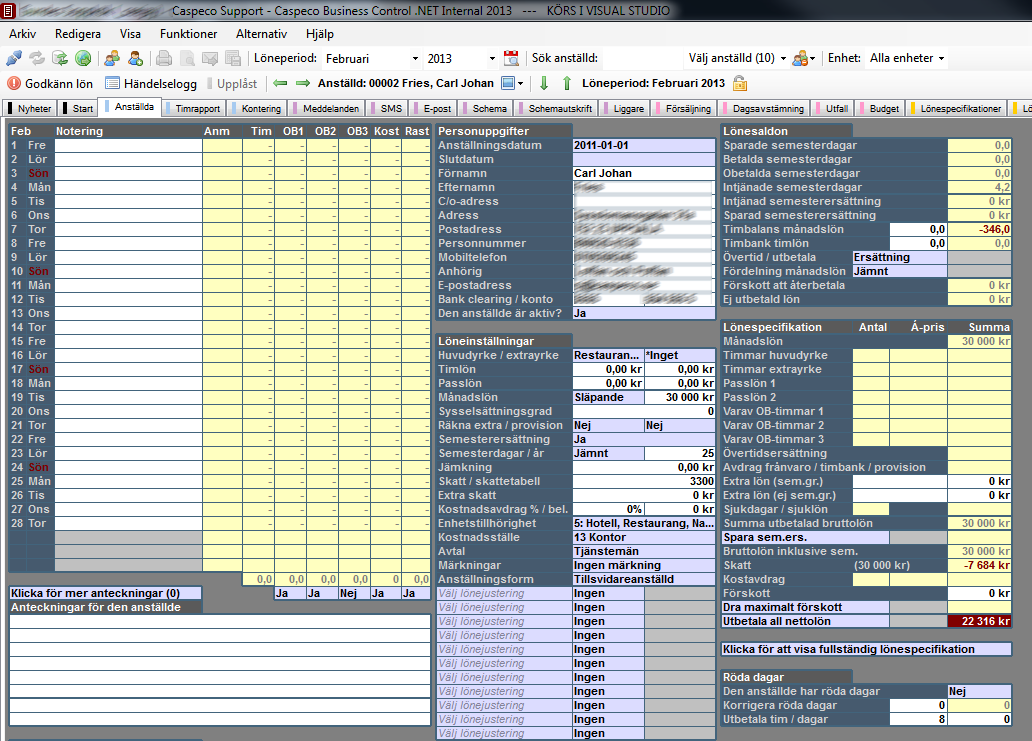The height and width of the screenshot is (741, 1032).
Task: Open the Funktioner menu
Action: coord(188,34)
